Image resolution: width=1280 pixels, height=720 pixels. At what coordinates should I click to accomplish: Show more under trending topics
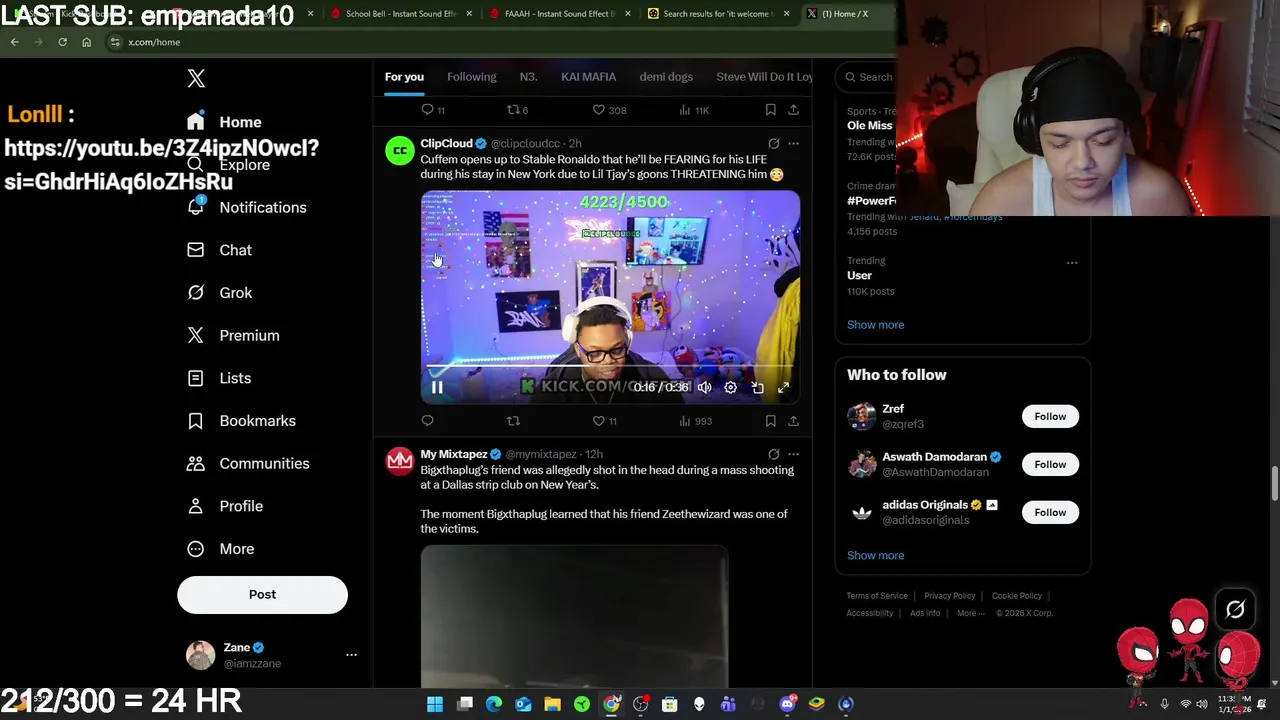click(875, 325)
